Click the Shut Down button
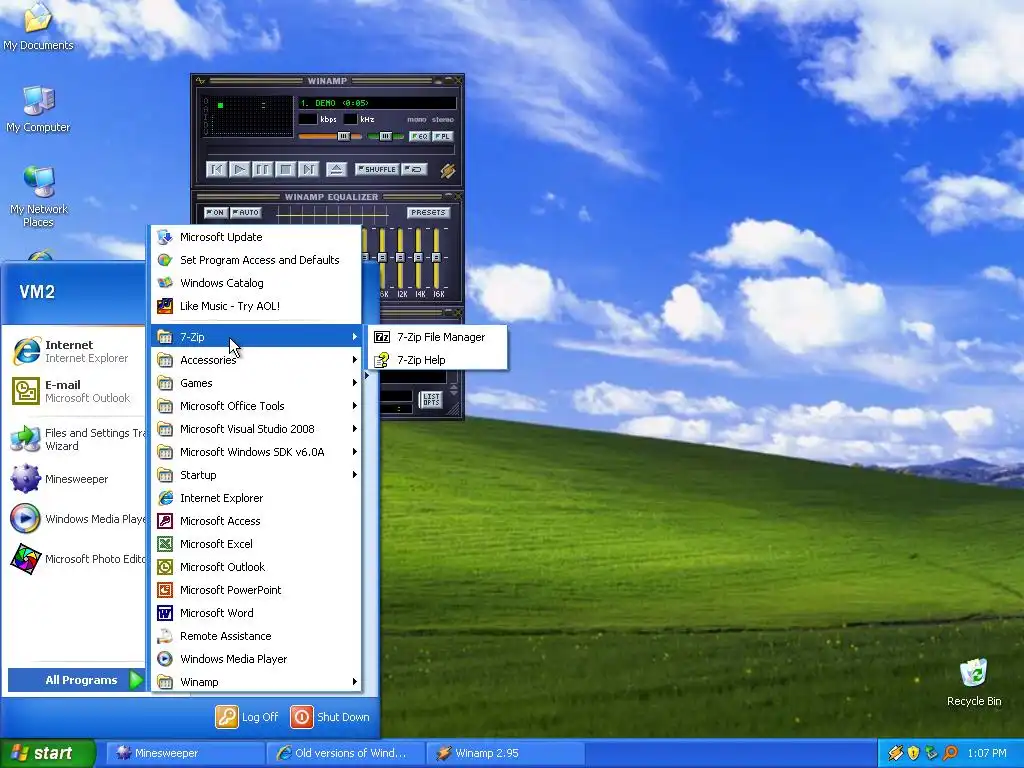This screenshot has height=768, width=1024. pos(330,717)
